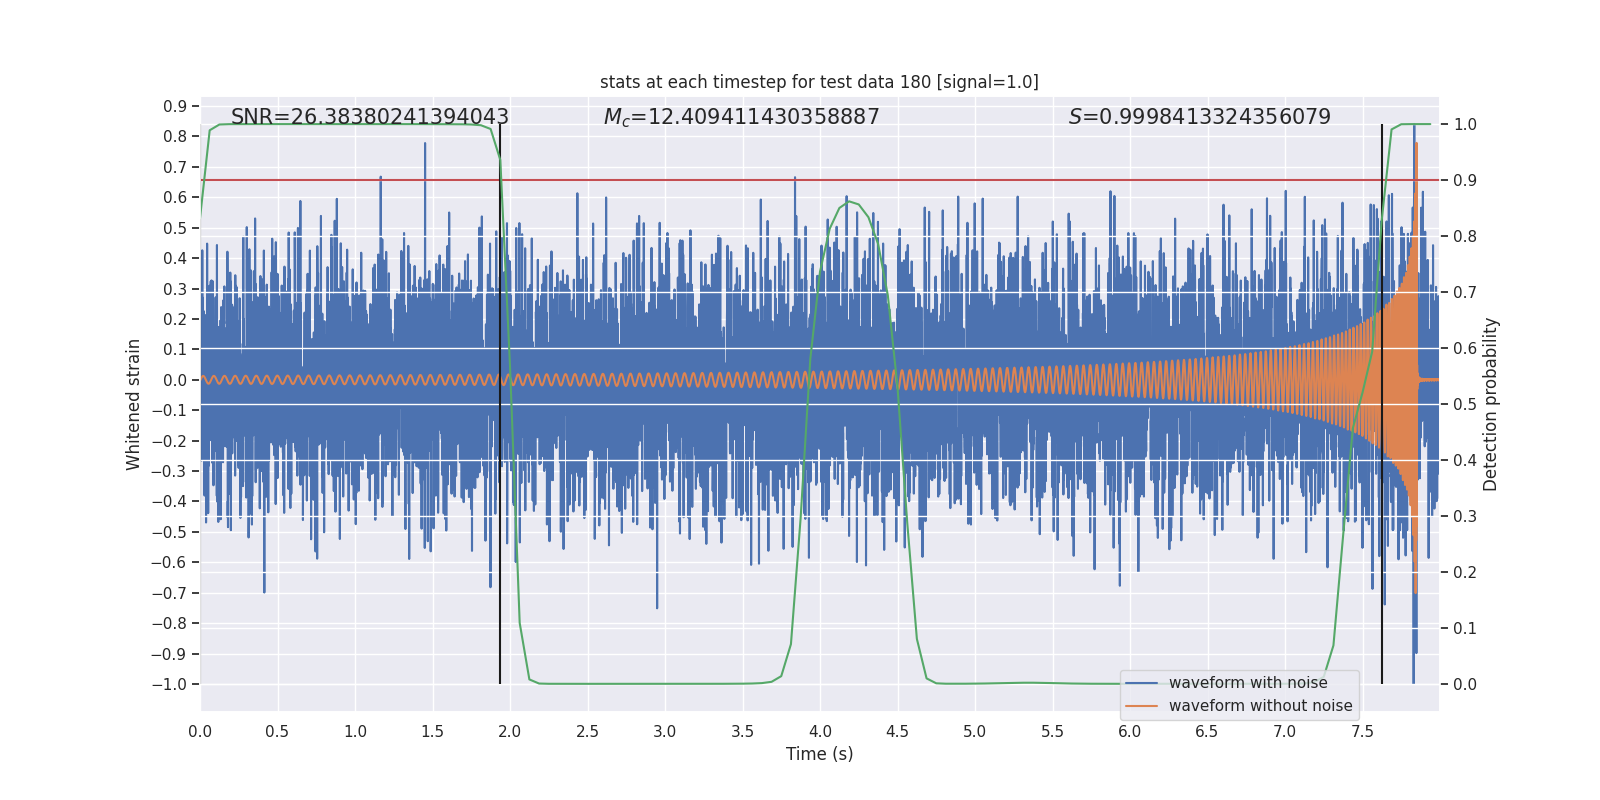The height and width of the screenshot is (800, 1600).
Task: Click the plot title text
Action: coord(819,82)
